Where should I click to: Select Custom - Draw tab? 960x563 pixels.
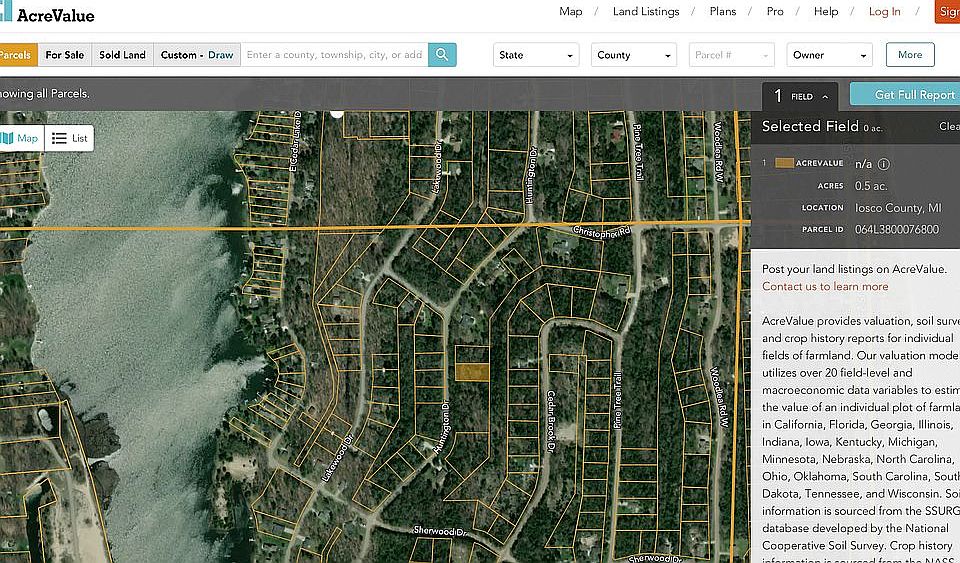(x=197, y=55)
